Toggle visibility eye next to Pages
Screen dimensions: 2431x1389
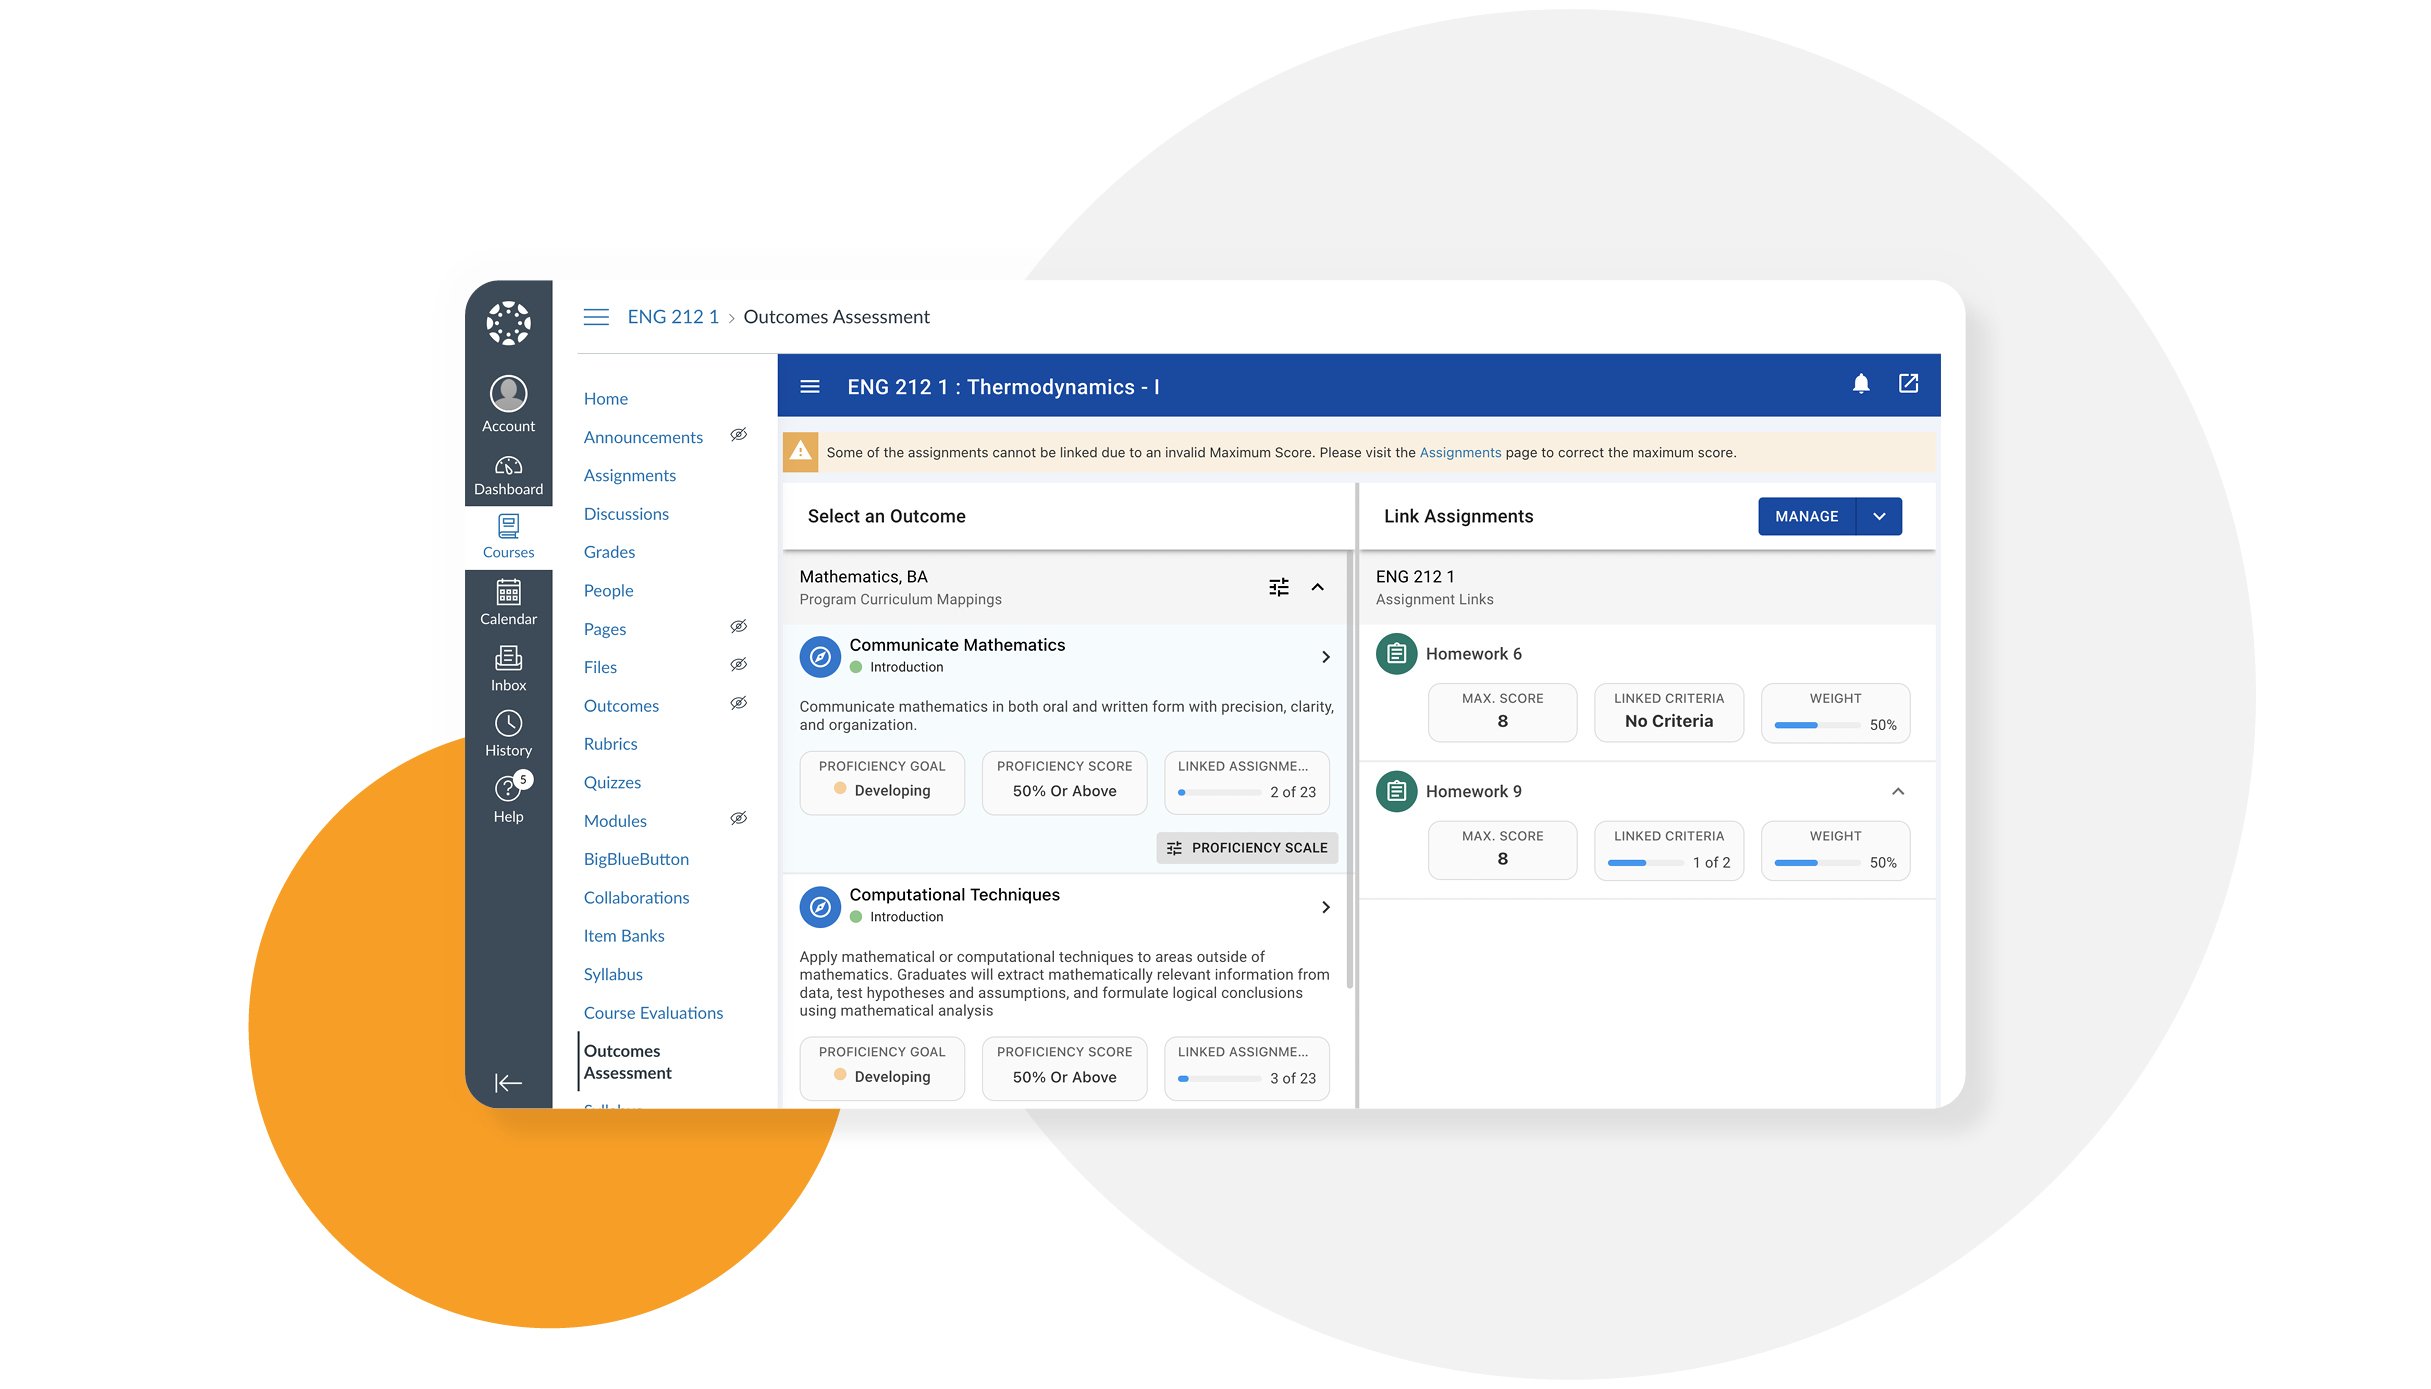[738, 627]
